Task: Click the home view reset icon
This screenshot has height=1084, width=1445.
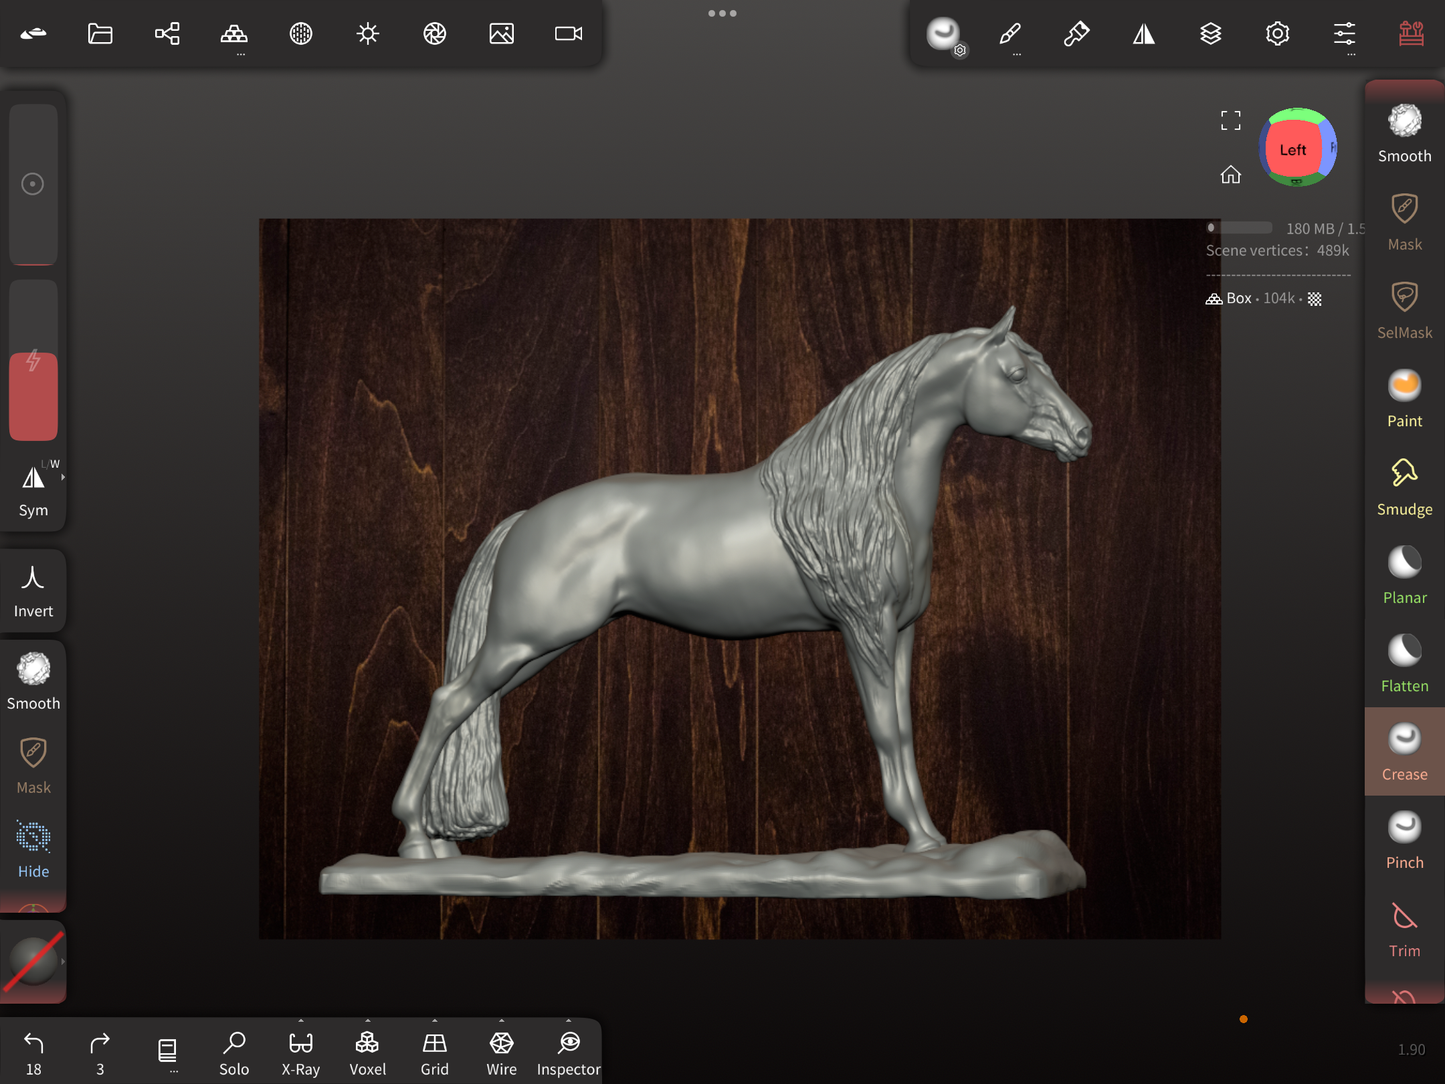Action: point(1230,175)
